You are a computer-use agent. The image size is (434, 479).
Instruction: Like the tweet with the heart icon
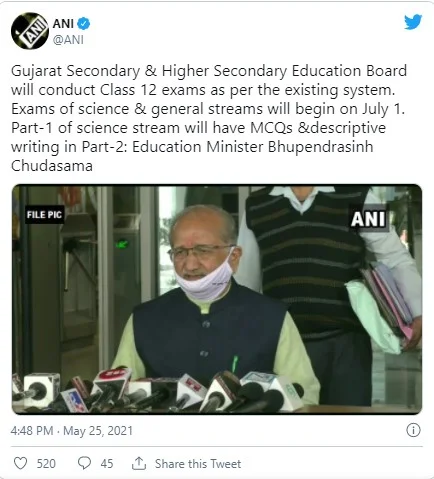coord(20,463)
